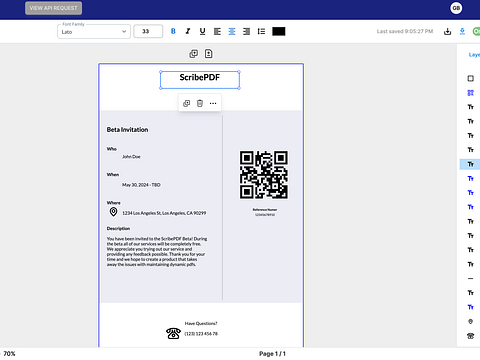
Task: Select the highlighted text layer in panel
Action: coord(470,164)
